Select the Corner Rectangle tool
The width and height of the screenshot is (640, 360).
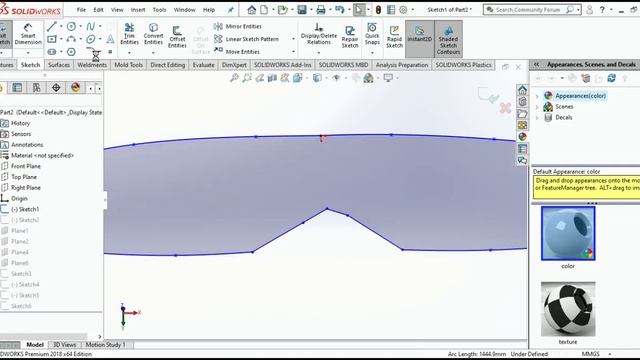(x=51, y=39)
